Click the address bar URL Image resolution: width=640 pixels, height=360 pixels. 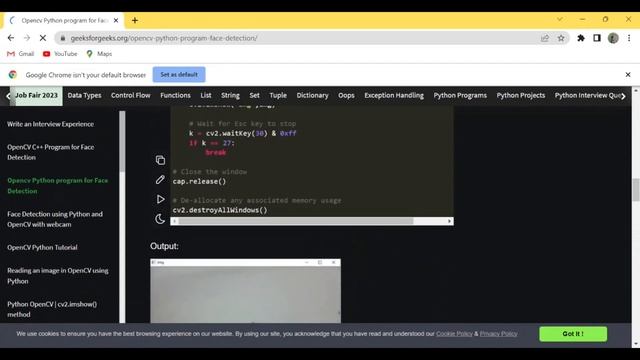164,38
